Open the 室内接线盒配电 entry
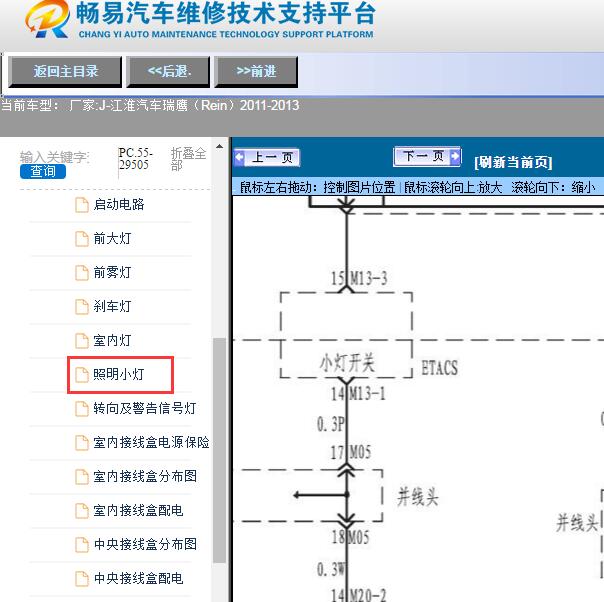Image resolution: width=604 pixels, height=602 pixels. pos(138,510)
